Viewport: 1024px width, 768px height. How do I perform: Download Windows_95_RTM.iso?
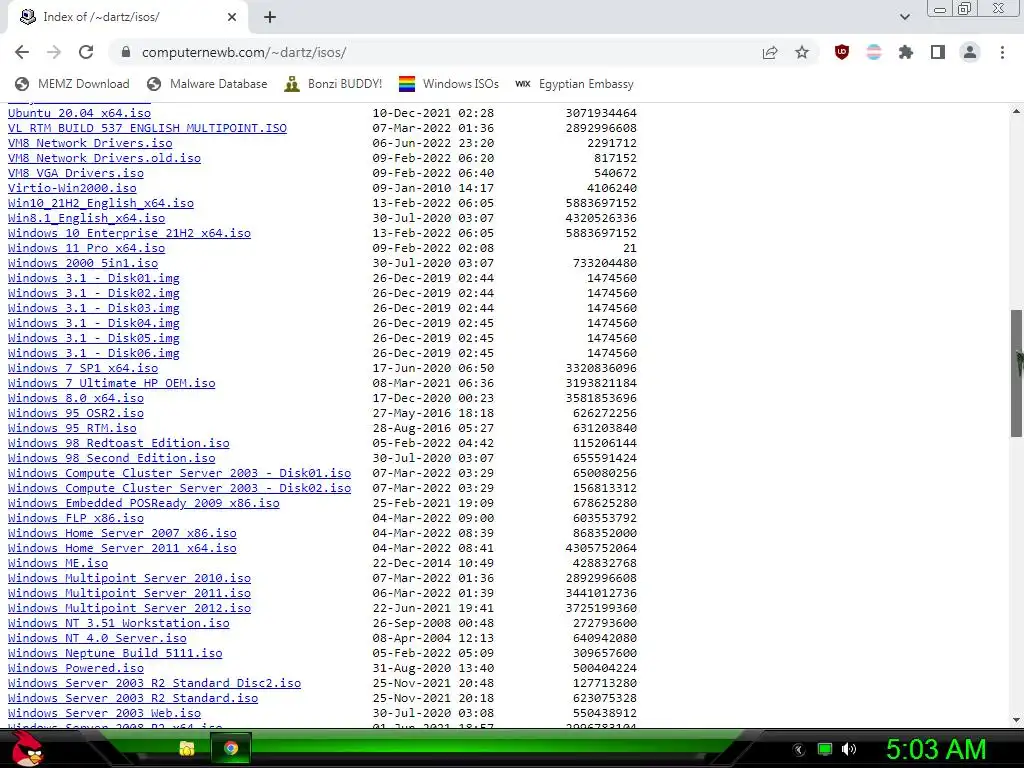point(72,428)
